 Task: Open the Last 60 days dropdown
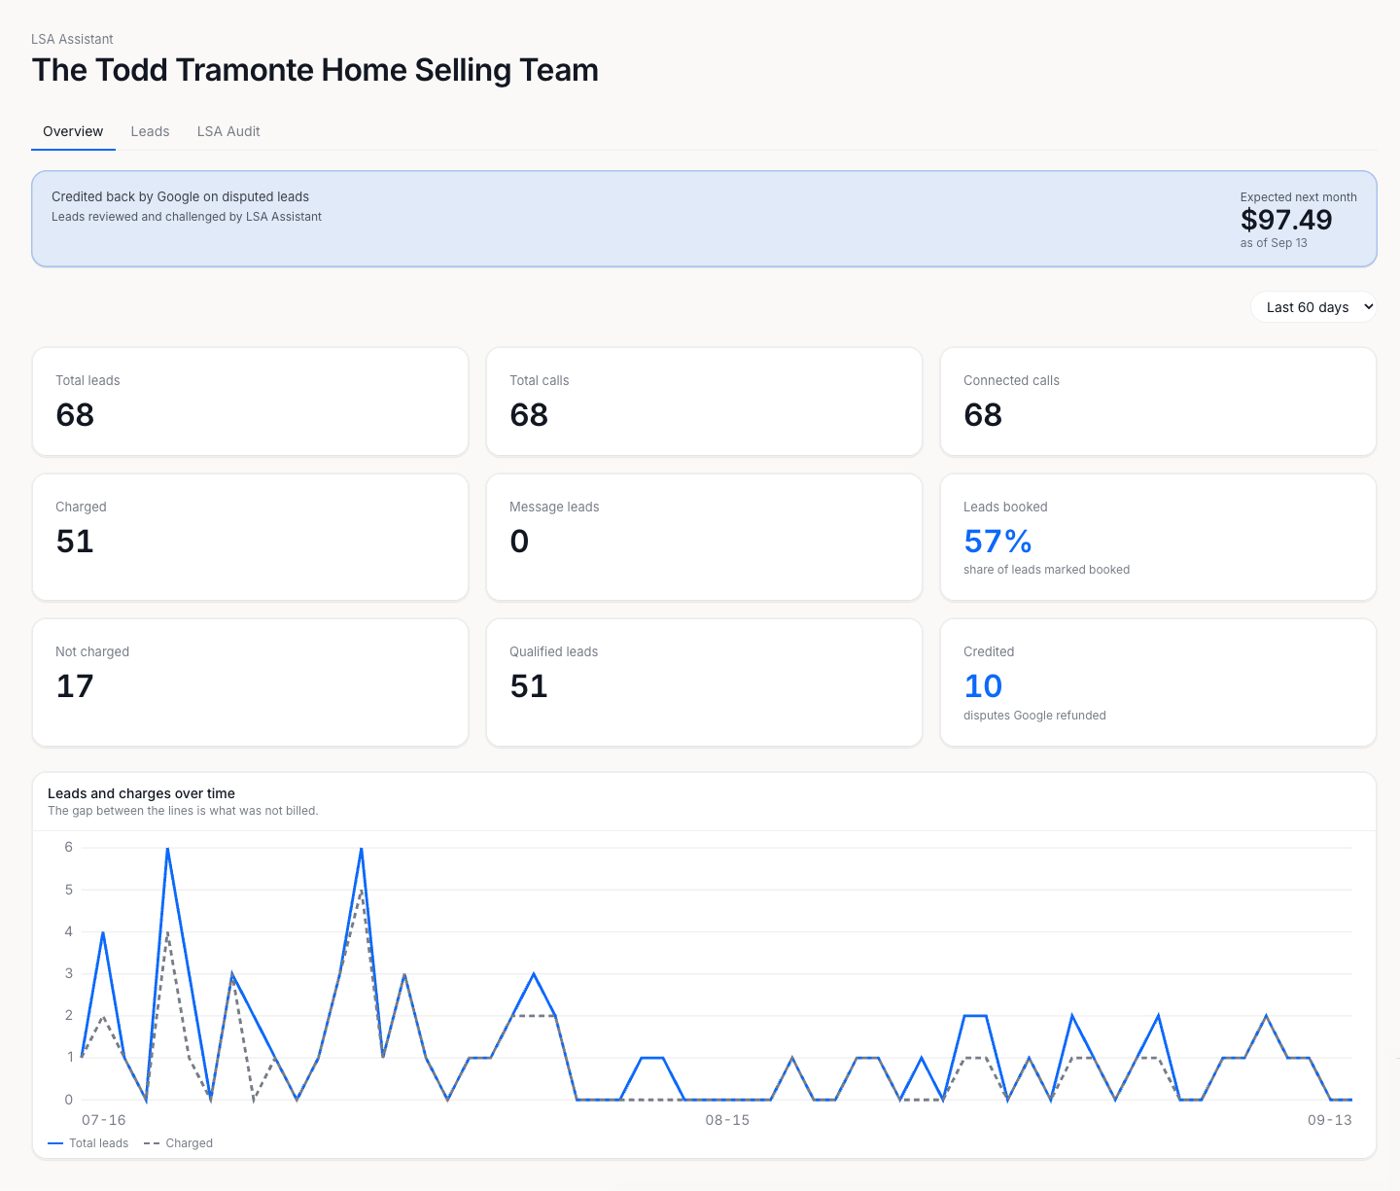tap(1313, 307)
